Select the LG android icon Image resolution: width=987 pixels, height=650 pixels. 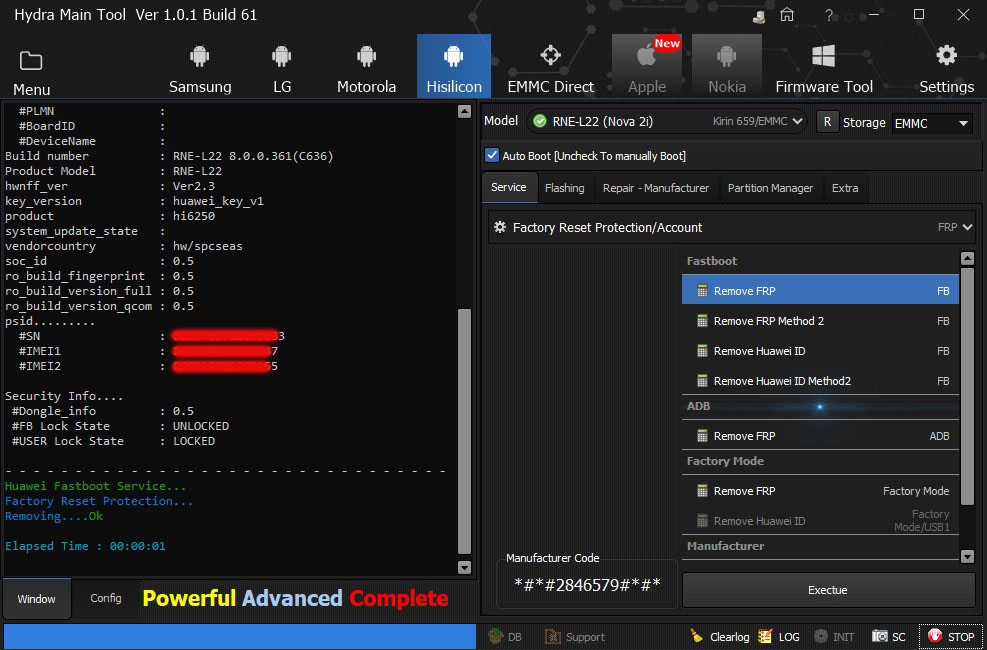tap(282, 58)
